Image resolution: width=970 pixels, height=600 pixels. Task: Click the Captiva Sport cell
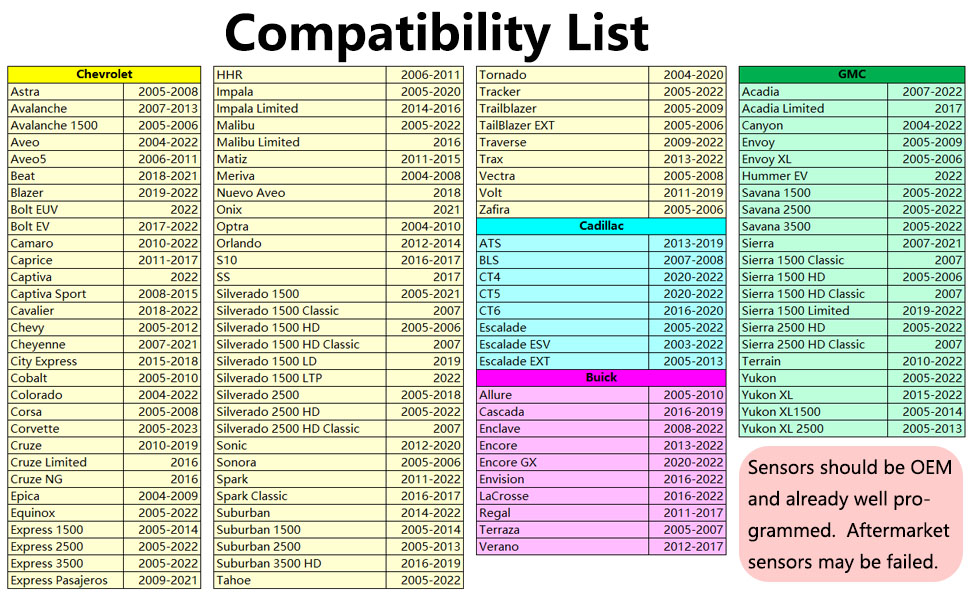click(66, 294)
